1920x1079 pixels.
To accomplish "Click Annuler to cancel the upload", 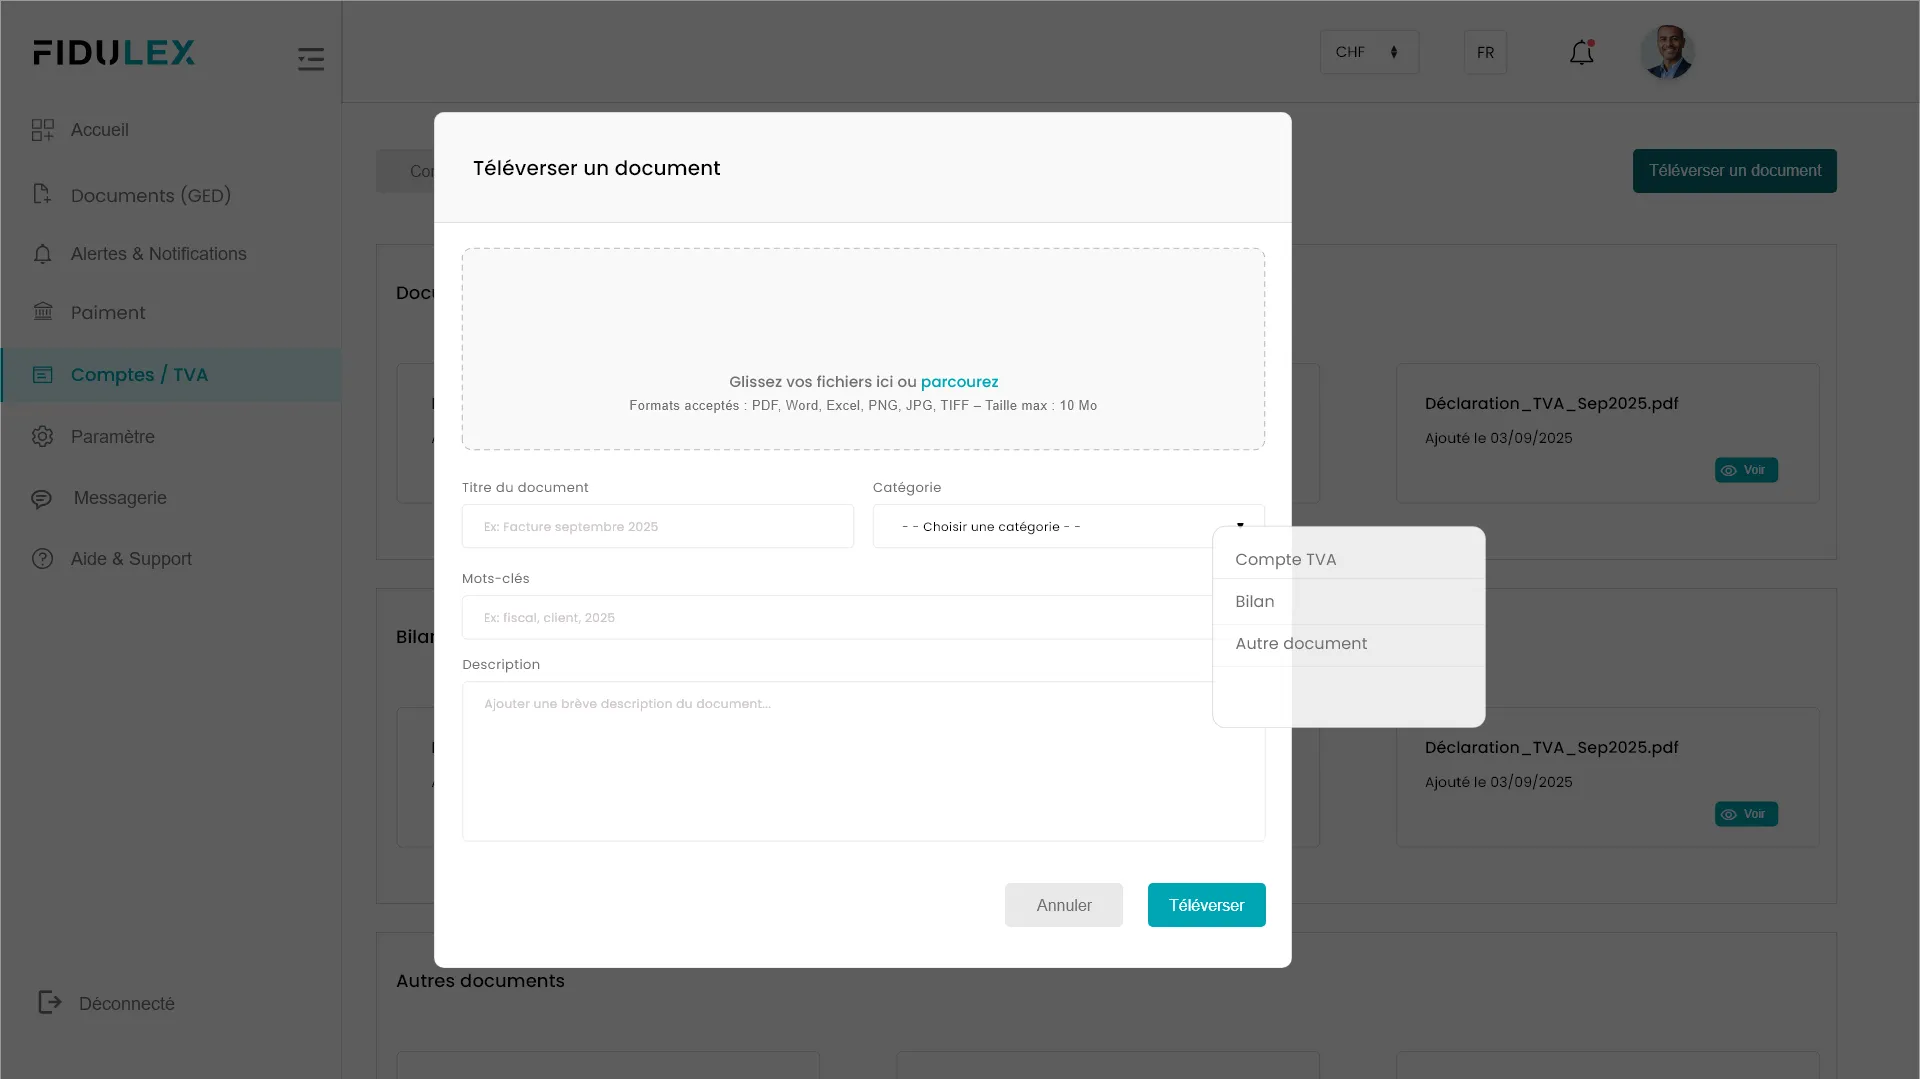I will tap(1063, 905).
